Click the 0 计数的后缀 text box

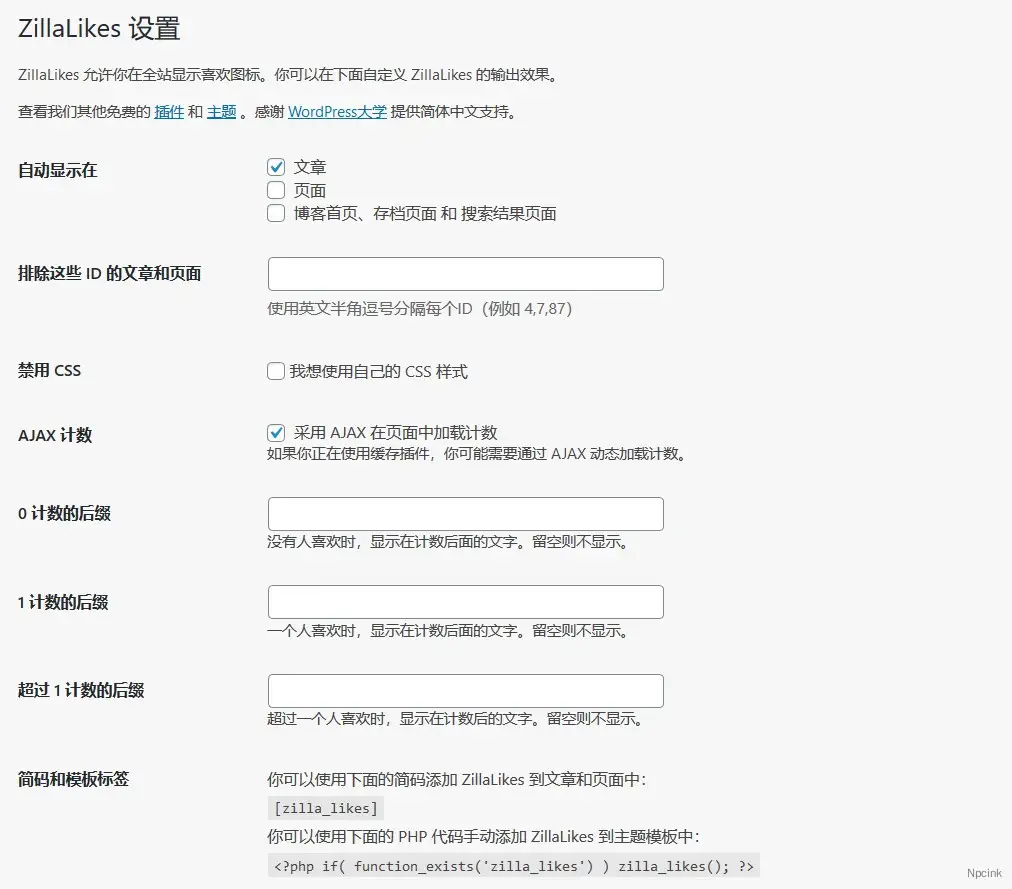465,513
